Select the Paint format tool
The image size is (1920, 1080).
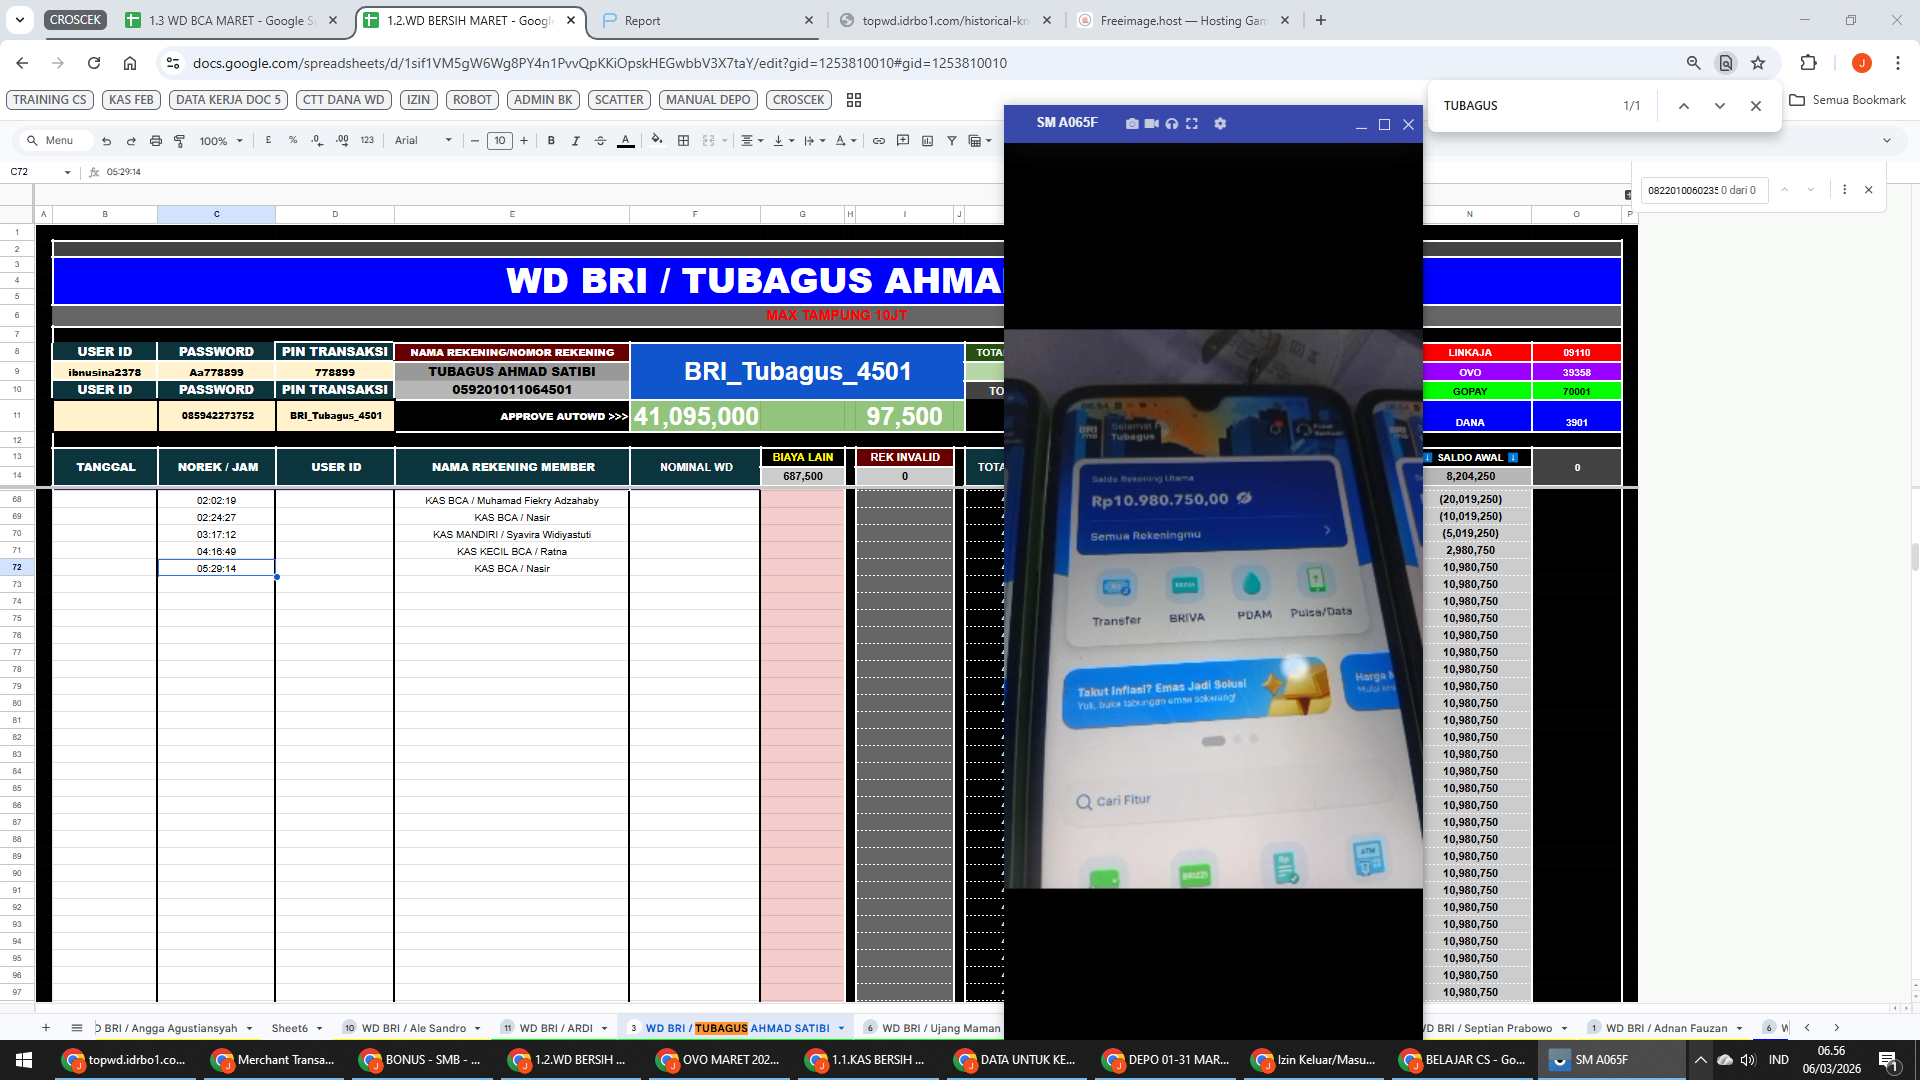tap(180, 141)
